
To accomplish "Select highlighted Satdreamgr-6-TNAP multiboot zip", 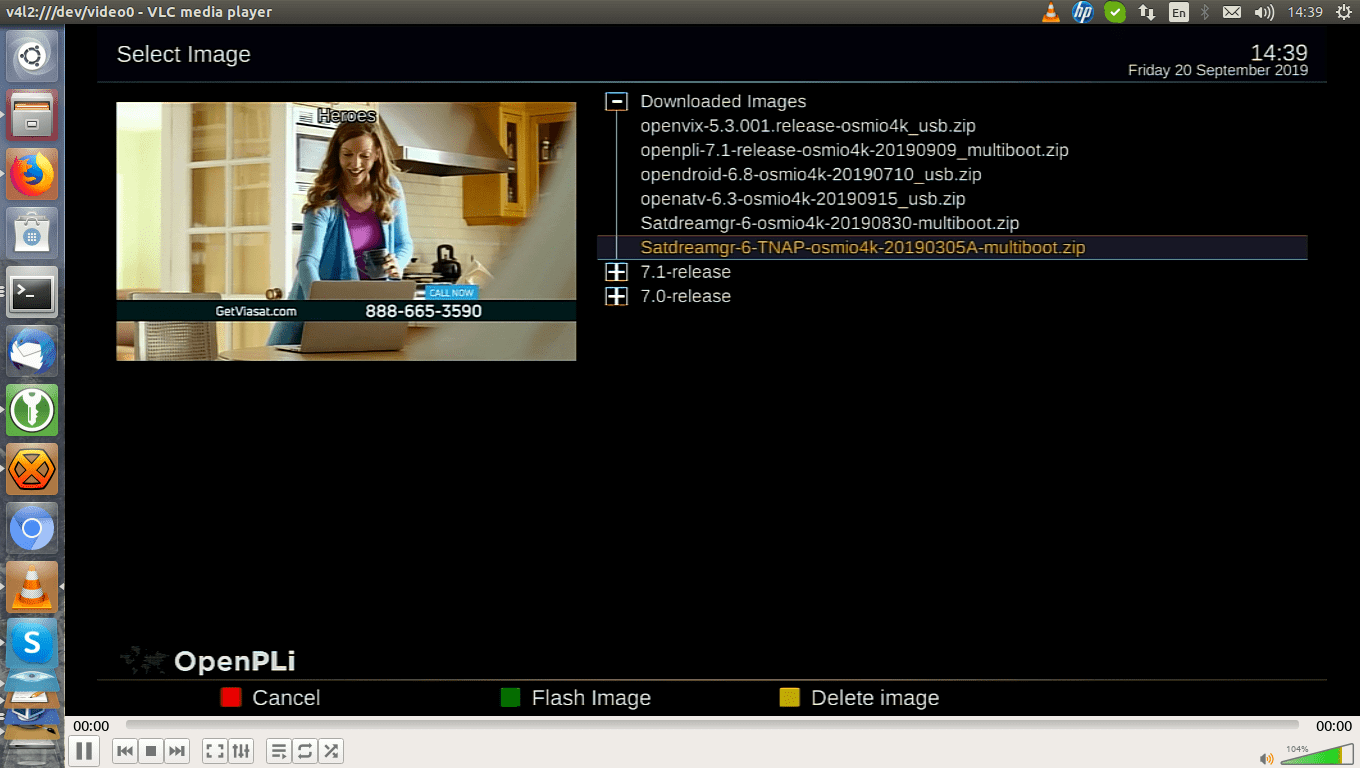I will (952, 247).
